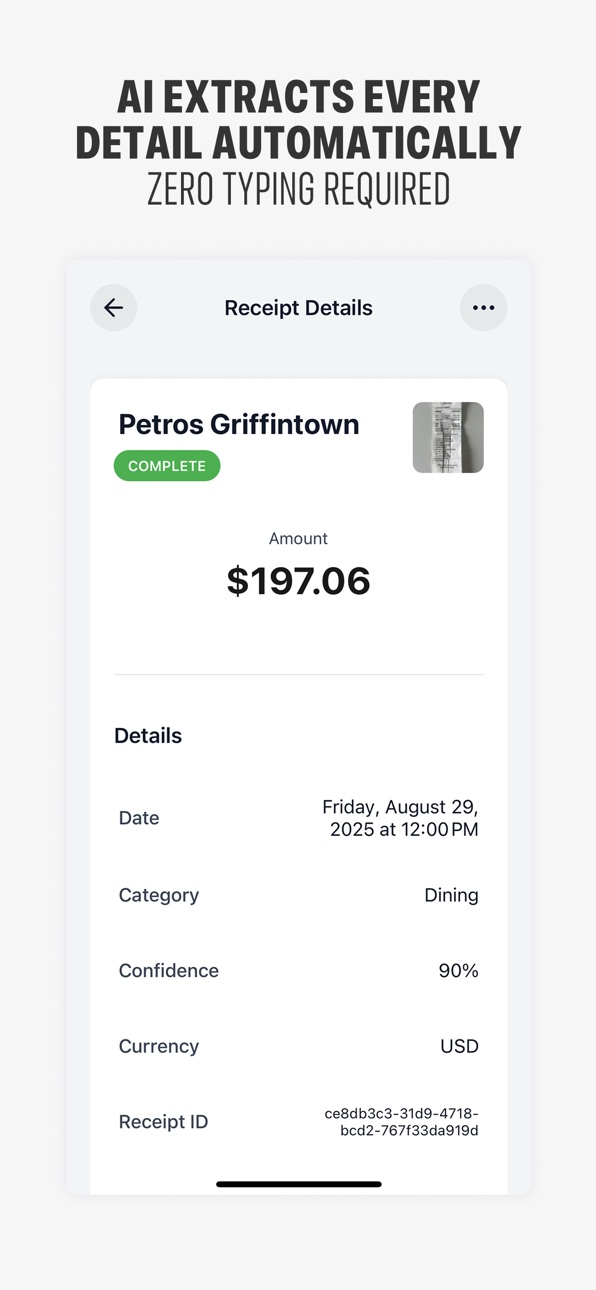Tap the Date row label

(139, 818)
